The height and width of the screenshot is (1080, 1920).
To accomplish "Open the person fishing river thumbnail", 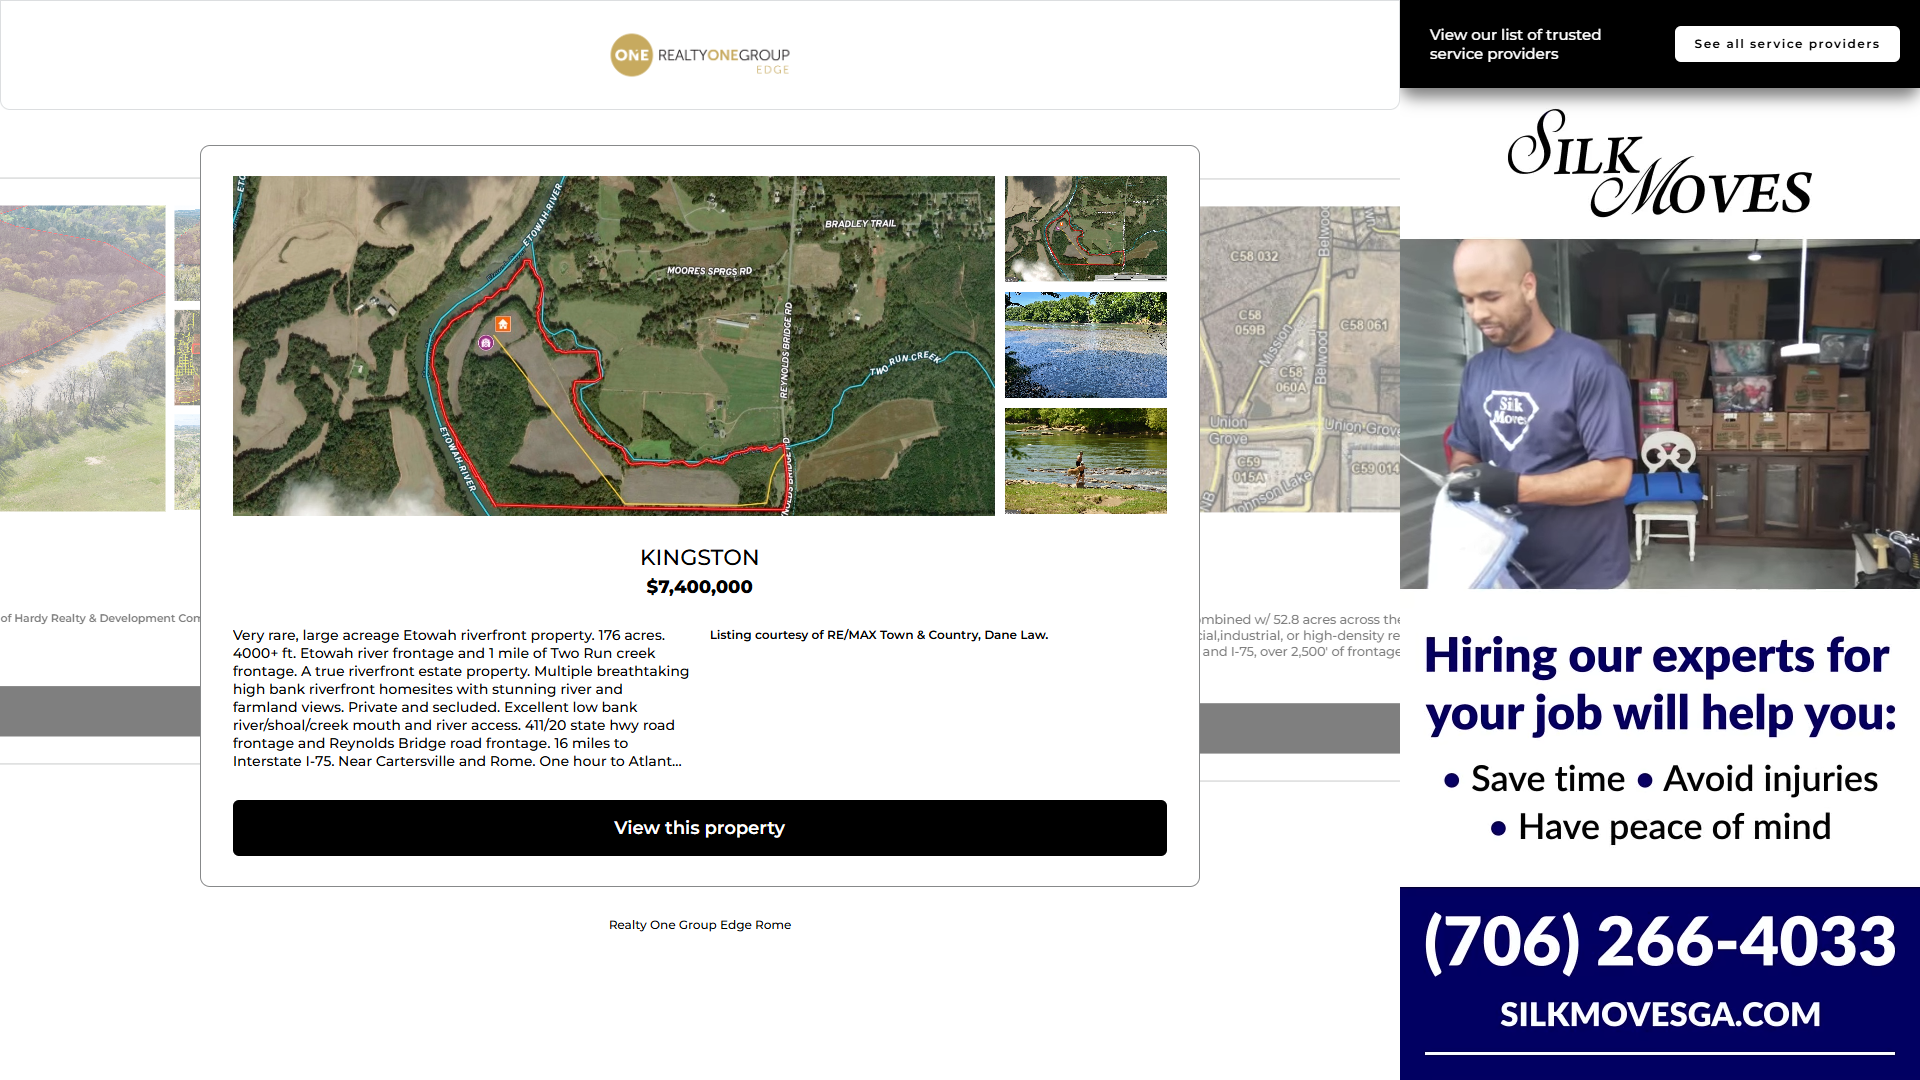I will (x=1085, y=460).
